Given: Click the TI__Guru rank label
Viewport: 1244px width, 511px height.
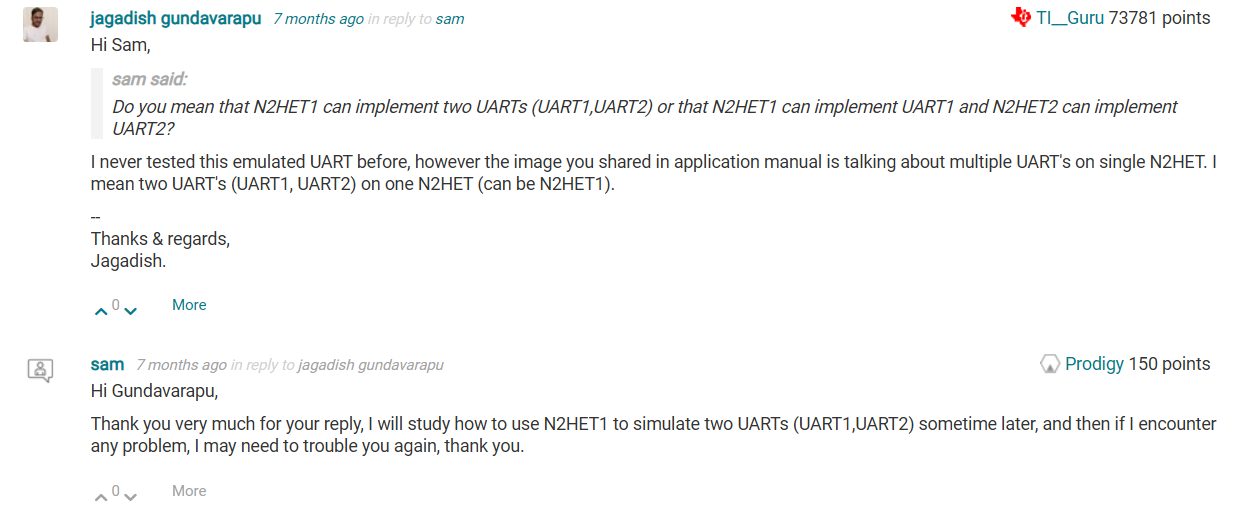Looking at the screenshot, I should click(x=1070, y=18).
